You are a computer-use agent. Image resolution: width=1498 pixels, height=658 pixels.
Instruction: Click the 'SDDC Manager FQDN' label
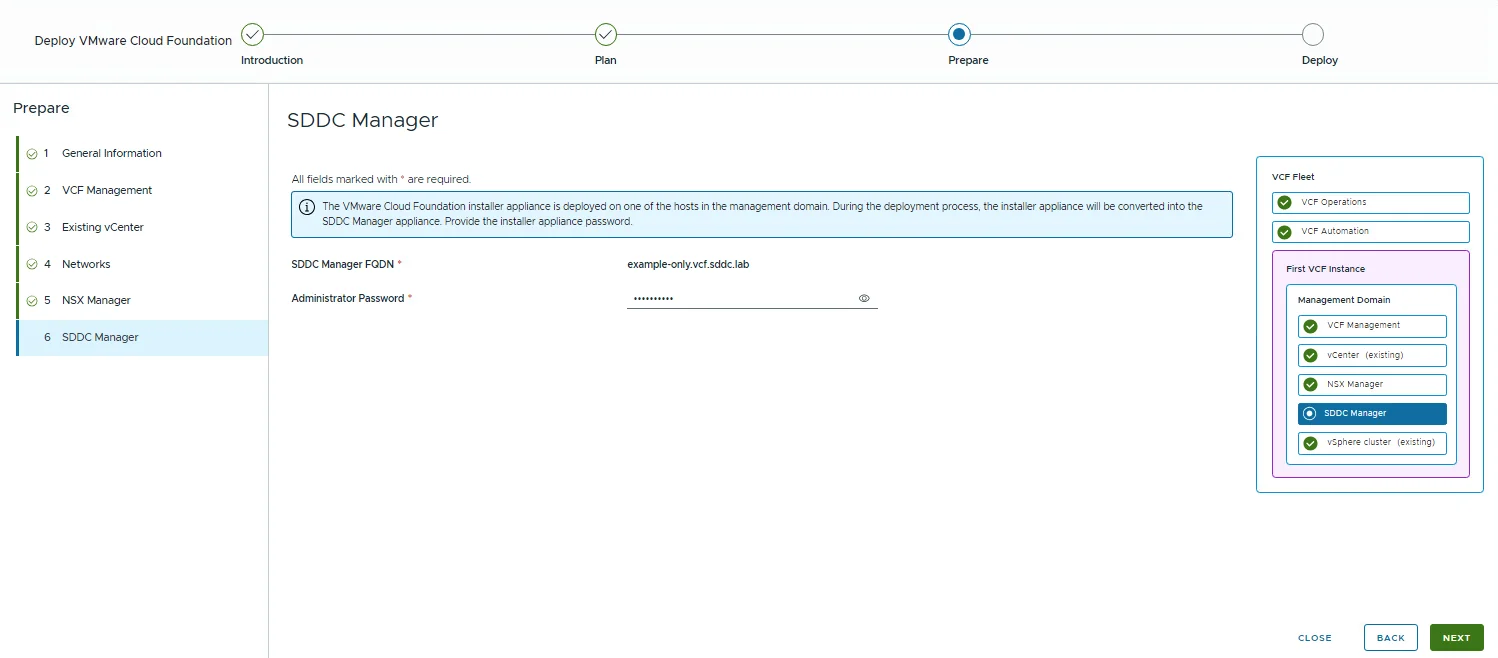point(343,264)
